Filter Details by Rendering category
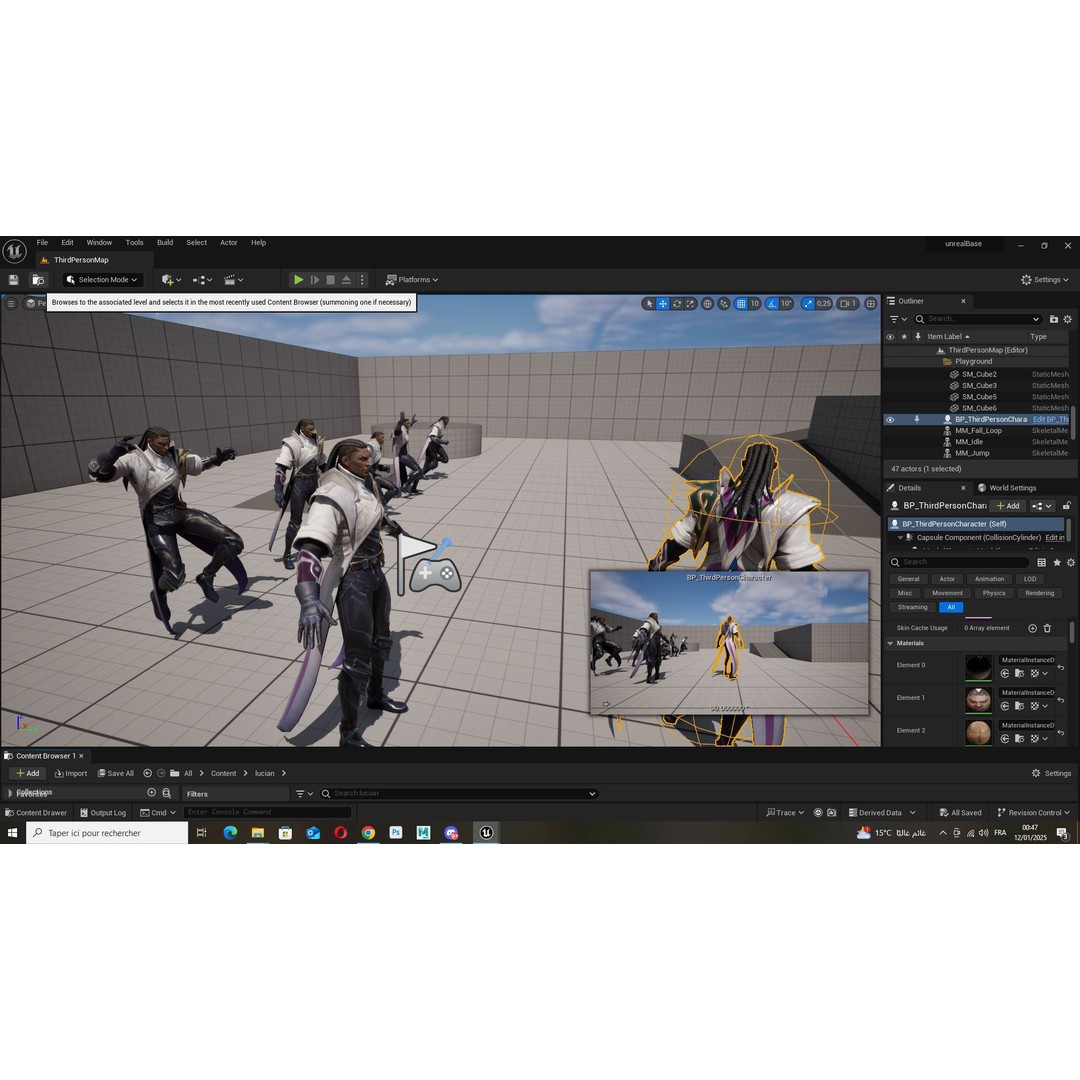Viewport: 1080px width, 1080px height. coord(1039,593)
